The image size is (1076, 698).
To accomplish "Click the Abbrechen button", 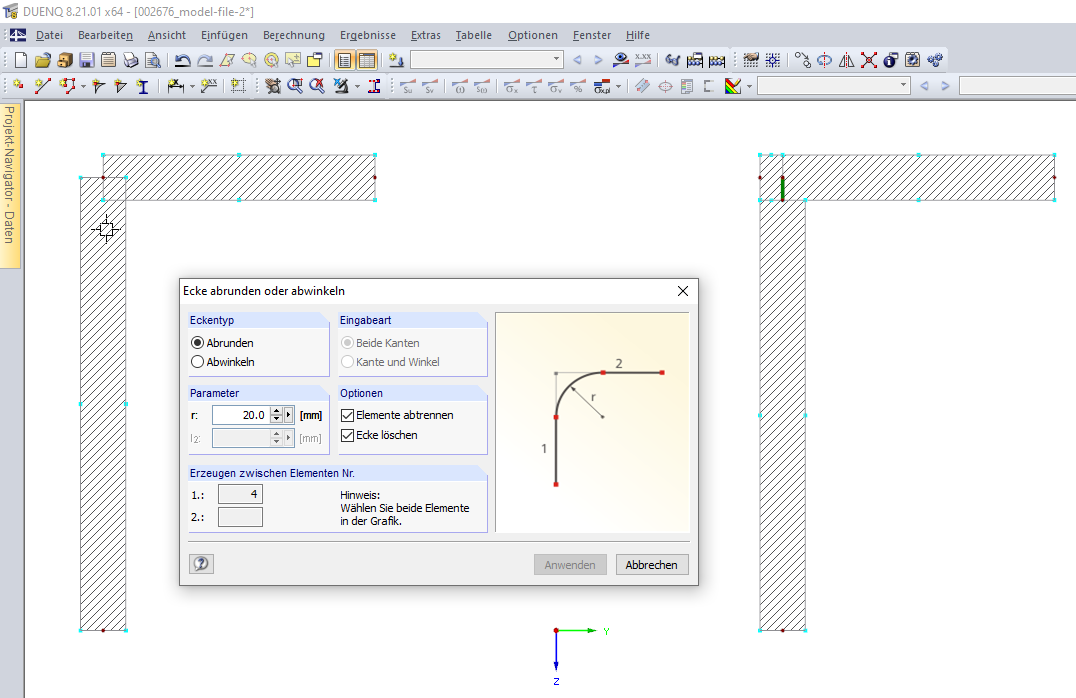I will pos(652,565).
